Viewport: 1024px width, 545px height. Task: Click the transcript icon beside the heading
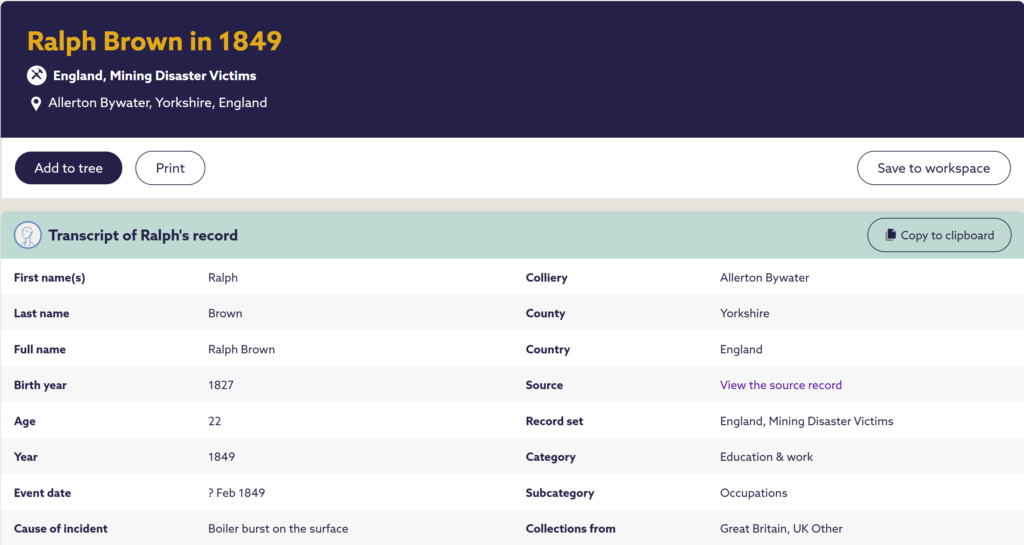27,236
